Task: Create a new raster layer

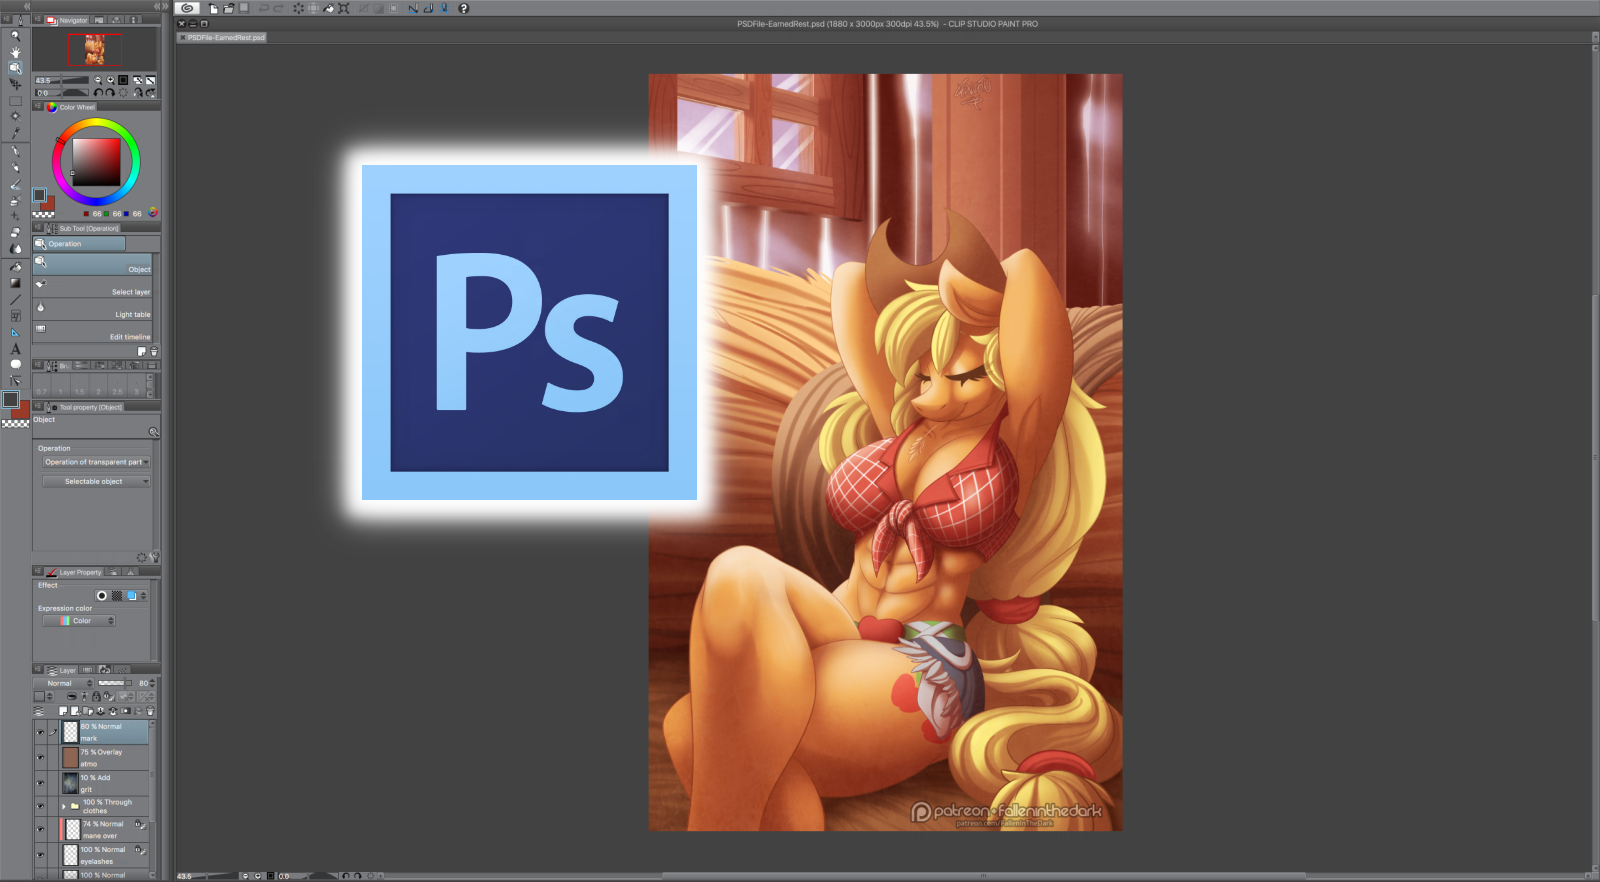Action: coord(63,711)
